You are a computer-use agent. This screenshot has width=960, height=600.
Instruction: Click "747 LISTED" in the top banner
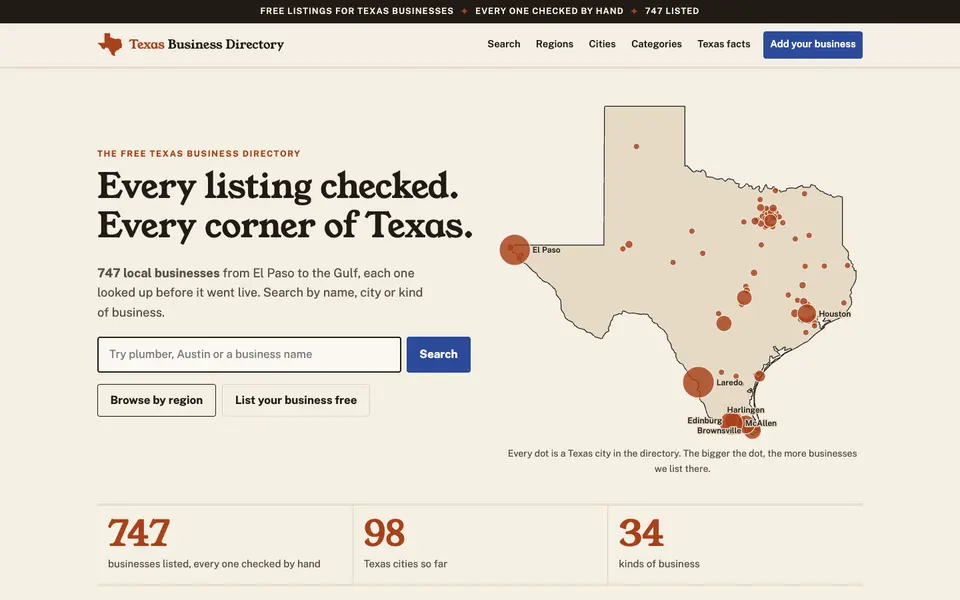click(672, 11)
